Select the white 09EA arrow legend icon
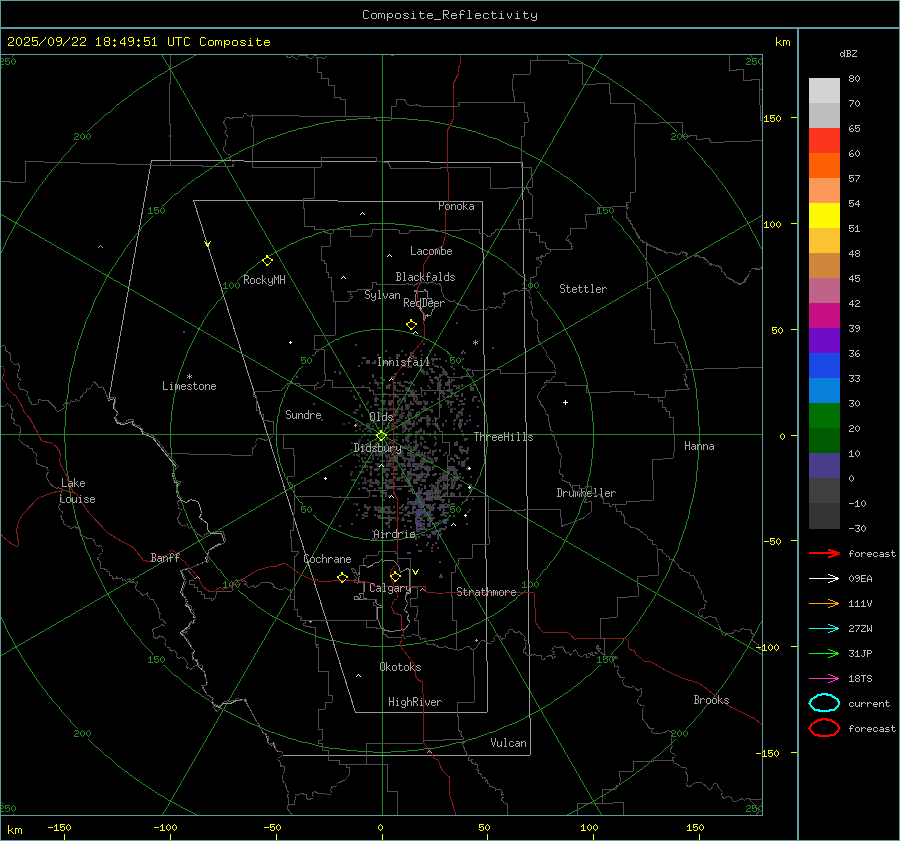This screenshot has width=900, height=841. (823, 578)
